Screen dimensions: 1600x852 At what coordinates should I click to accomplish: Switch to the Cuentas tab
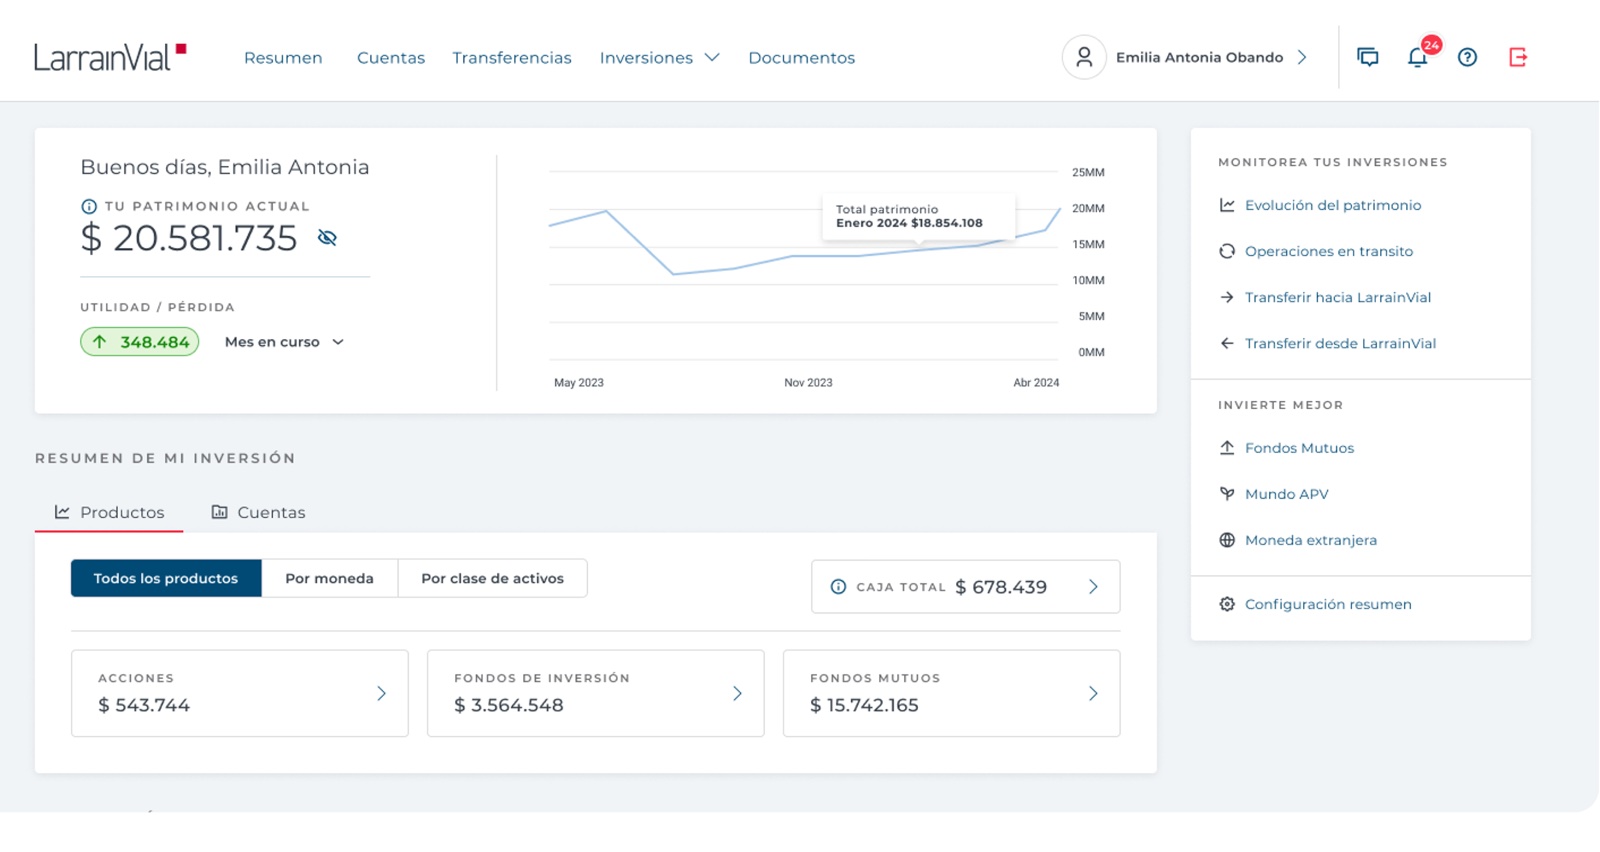point(259,512)
